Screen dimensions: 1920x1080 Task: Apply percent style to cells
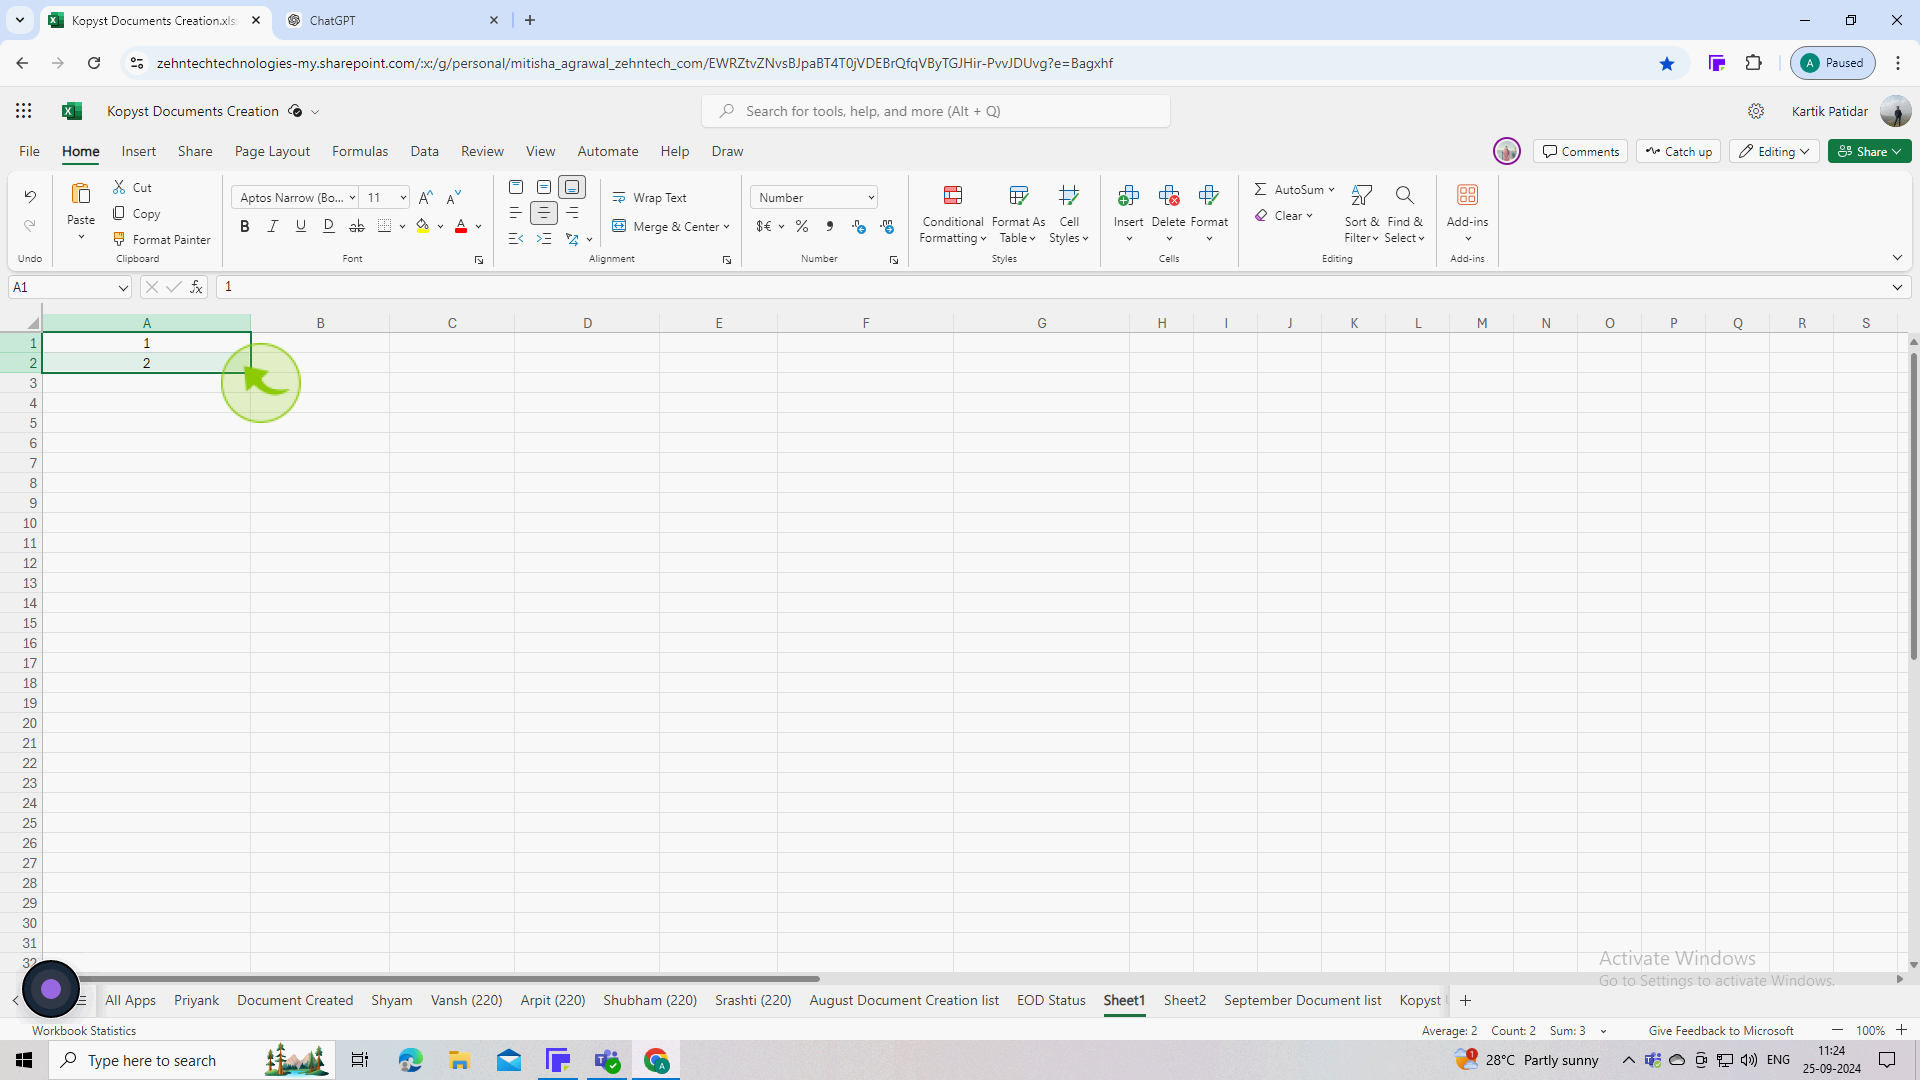(x=802, y=226)
